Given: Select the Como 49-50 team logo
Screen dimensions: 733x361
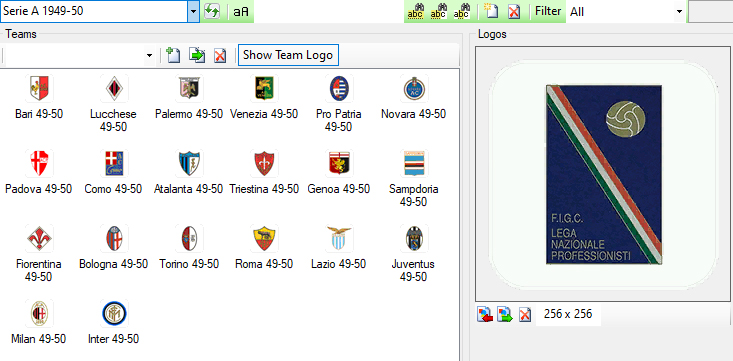Looking at the screenshot, I should tap(114, 163).
